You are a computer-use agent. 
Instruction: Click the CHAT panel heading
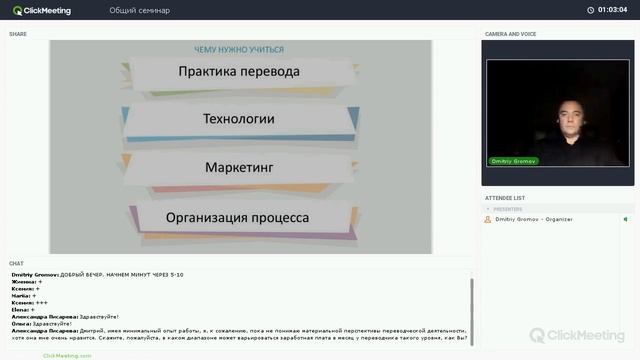click(16, 264)
